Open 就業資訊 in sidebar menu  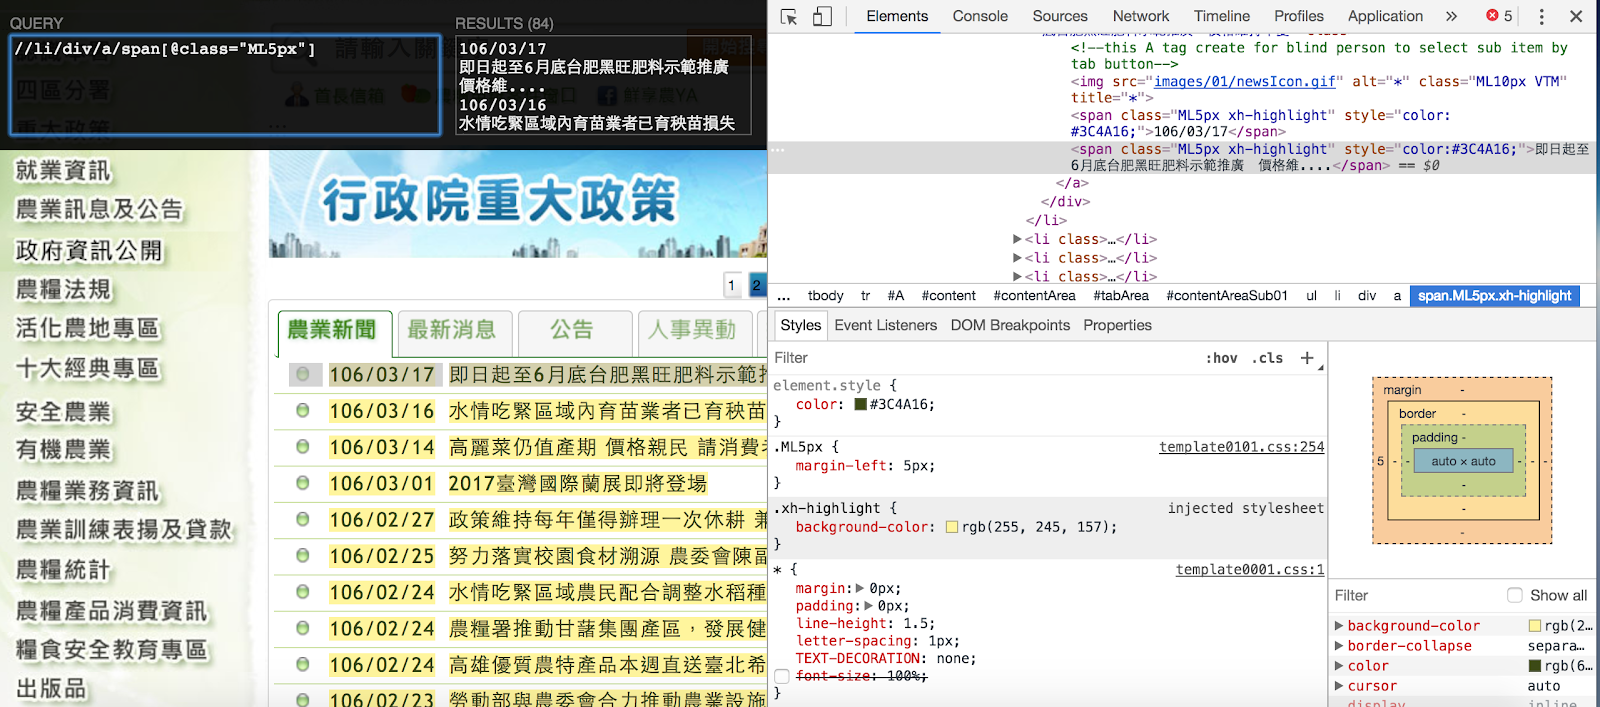click(x=63, y=171)
